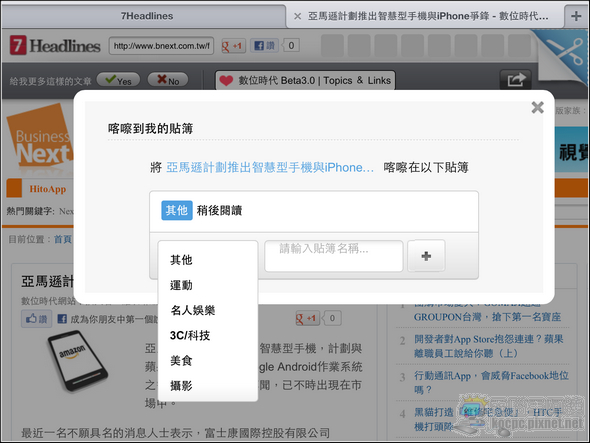Image resolution: width=590 pixels, height=443 pixels.
Task: Vote No for similar articles
Action: pos(168,80)
